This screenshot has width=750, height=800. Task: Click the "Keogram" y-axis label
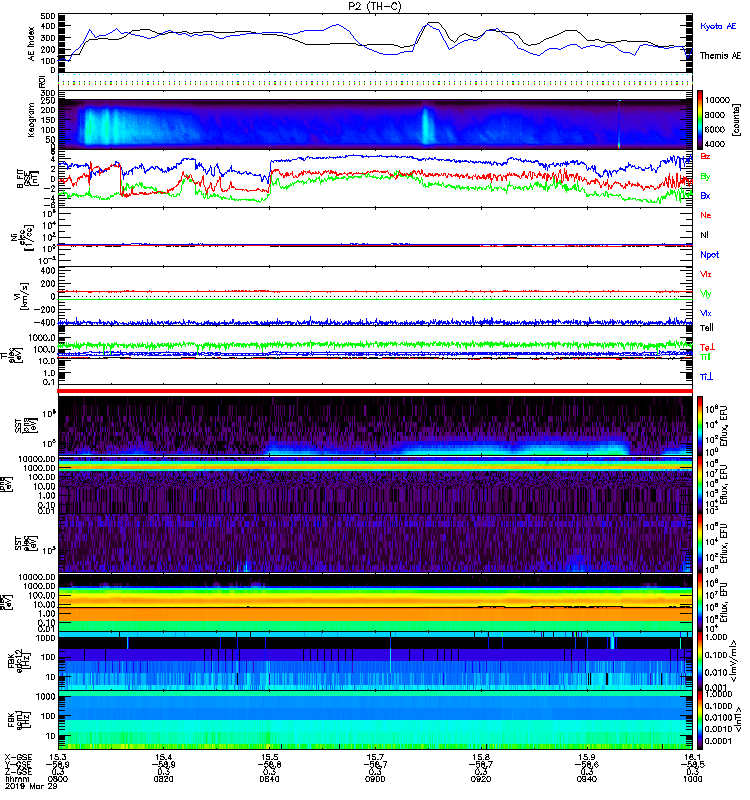tap(32, 120)
